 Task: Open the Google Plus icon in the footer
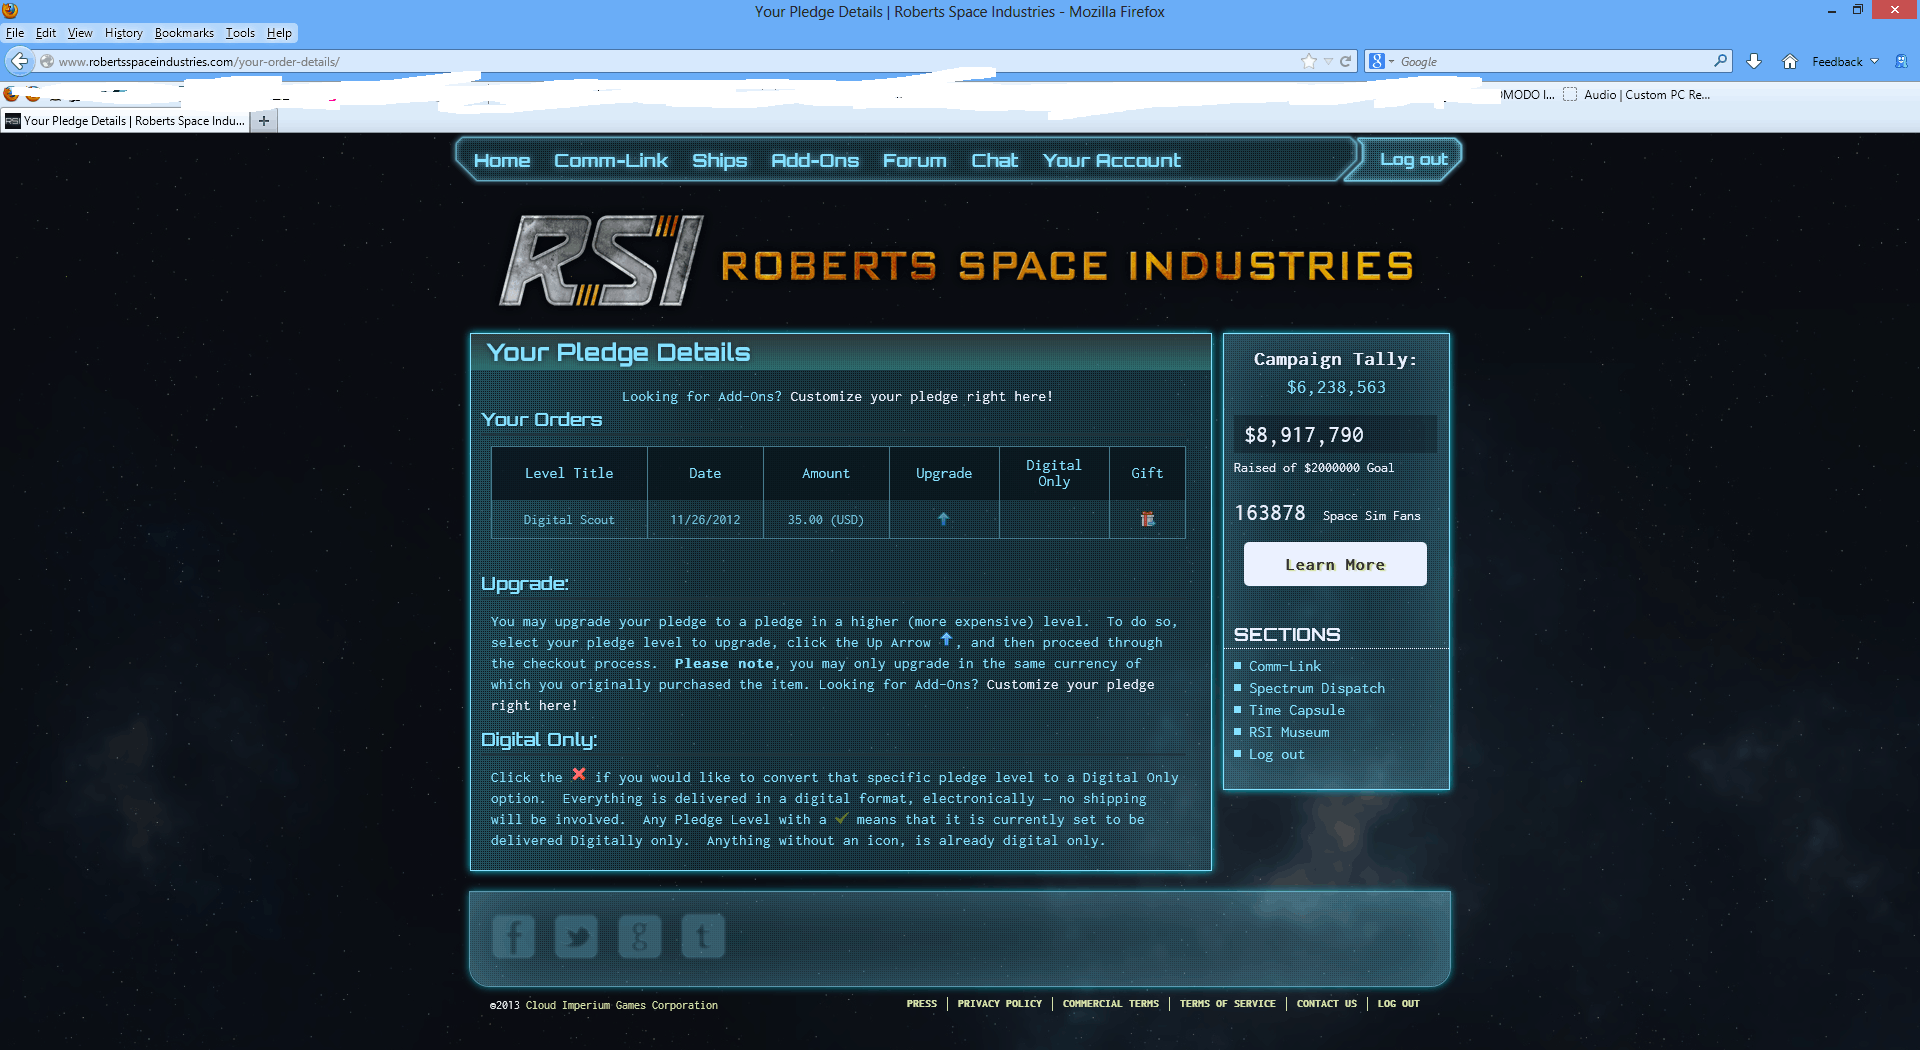click(639, 937)
